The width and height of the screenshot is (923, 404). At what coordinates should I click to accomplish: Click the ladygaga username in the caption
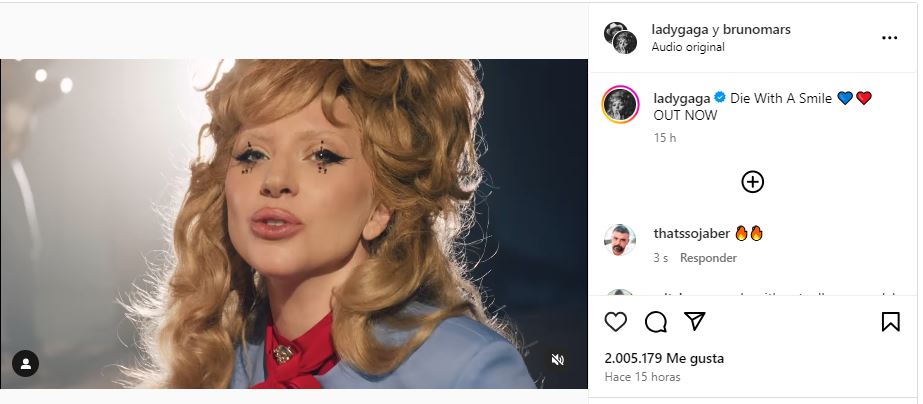click(x=681, y=98)
